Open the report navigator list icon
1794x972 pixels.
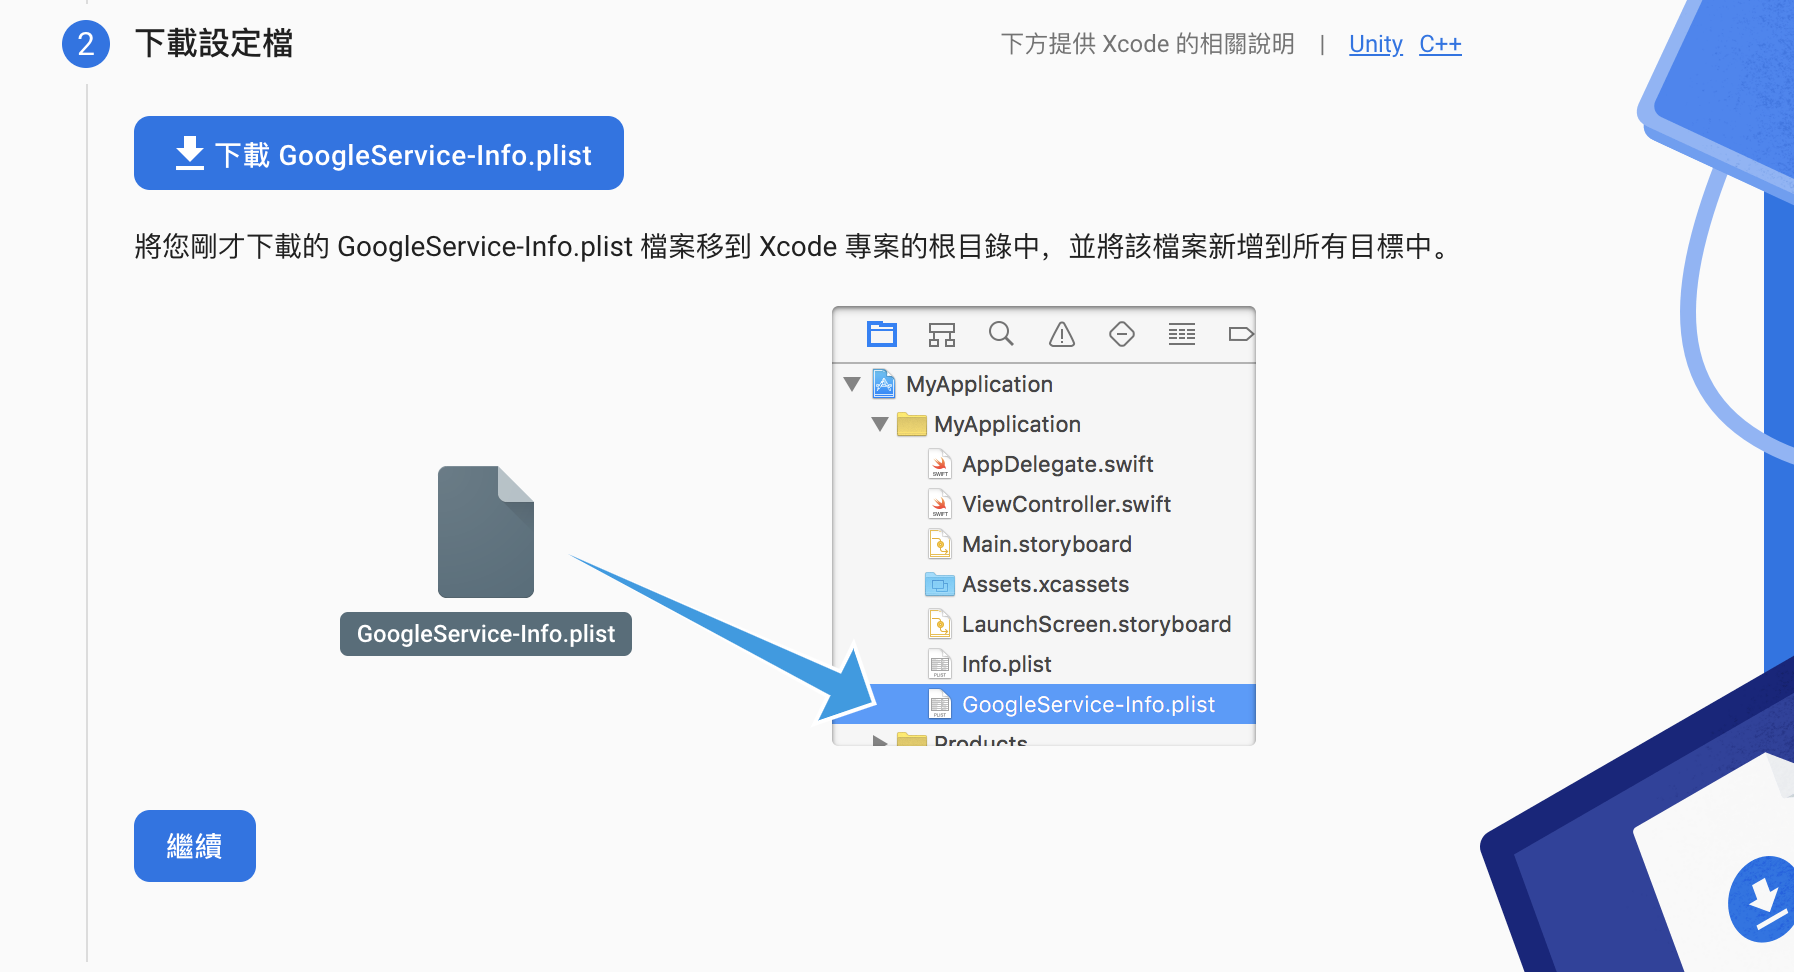(1182, 334)
